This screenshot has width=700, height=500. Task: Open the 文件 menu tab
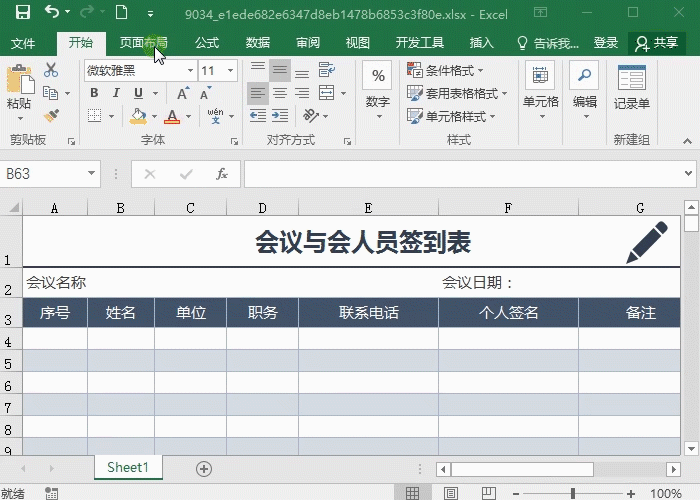click(23, 43)
